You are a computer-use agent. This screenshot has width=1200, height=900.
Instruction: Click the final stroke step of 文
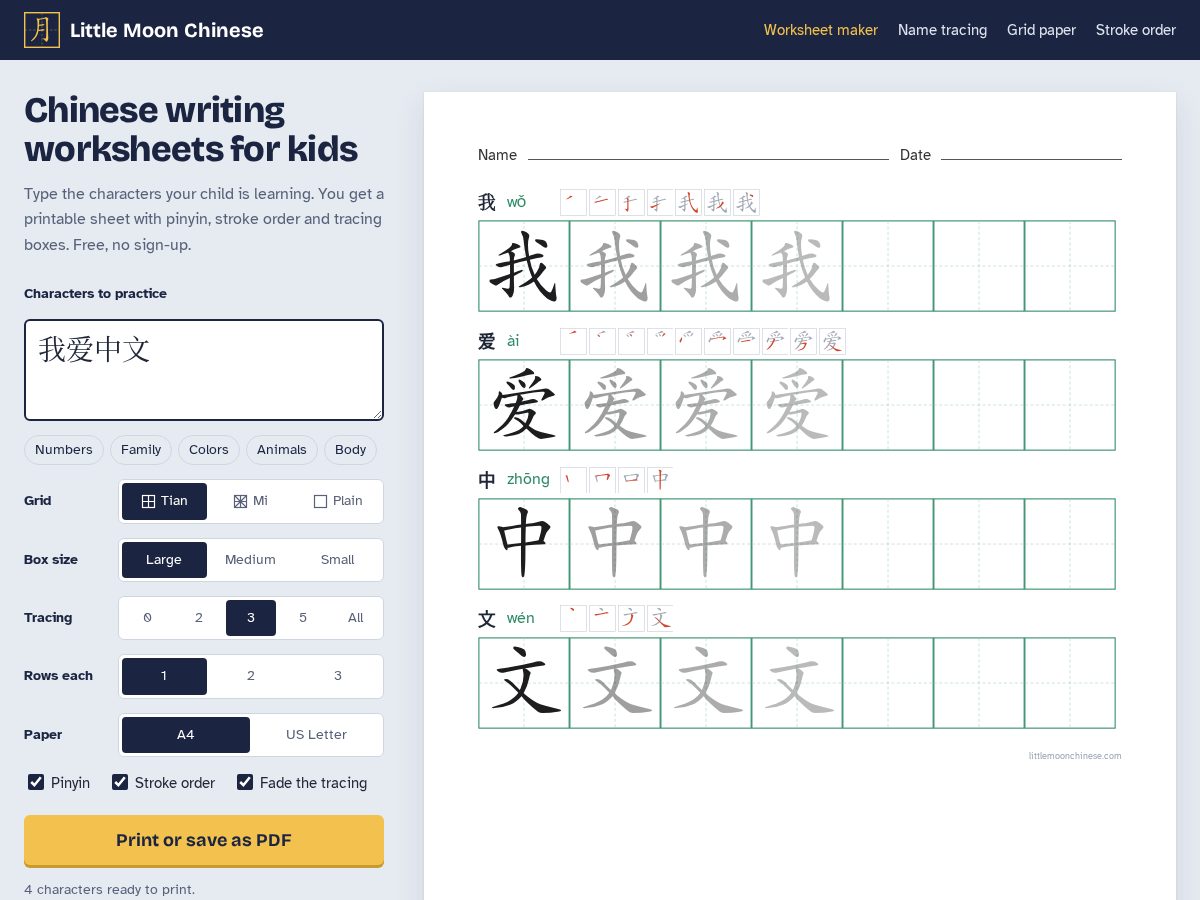click(660, 619)
